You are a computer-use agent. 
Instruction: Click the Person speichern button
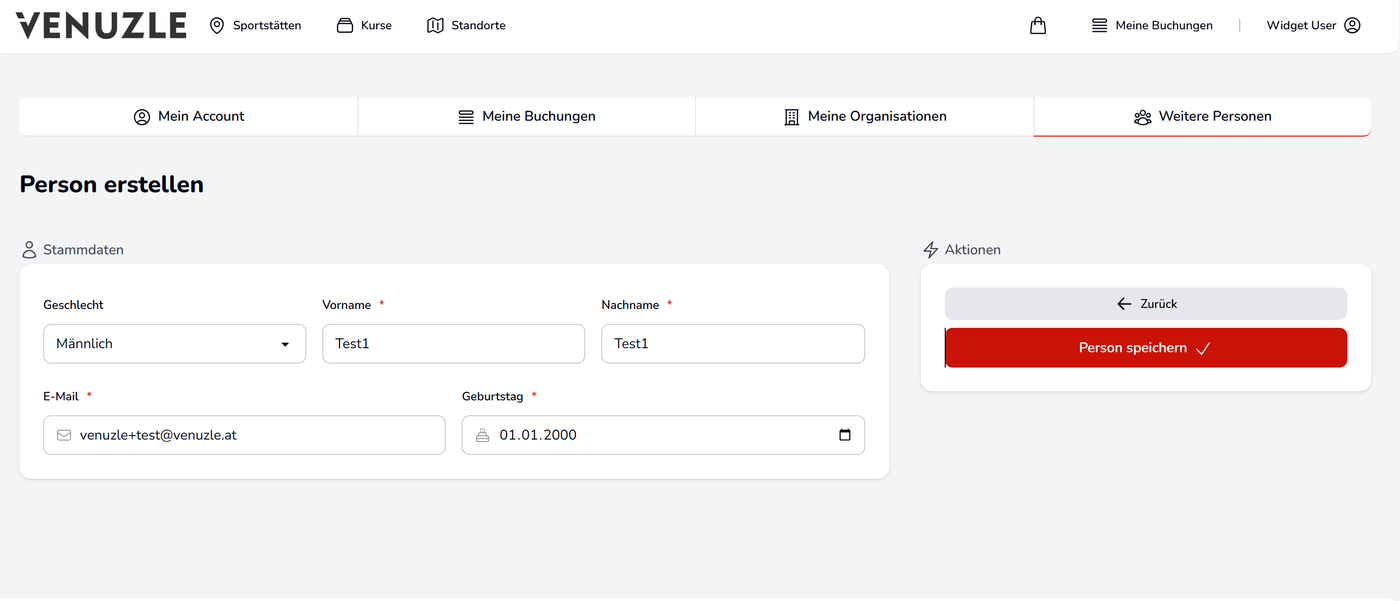pos(1146,348)
